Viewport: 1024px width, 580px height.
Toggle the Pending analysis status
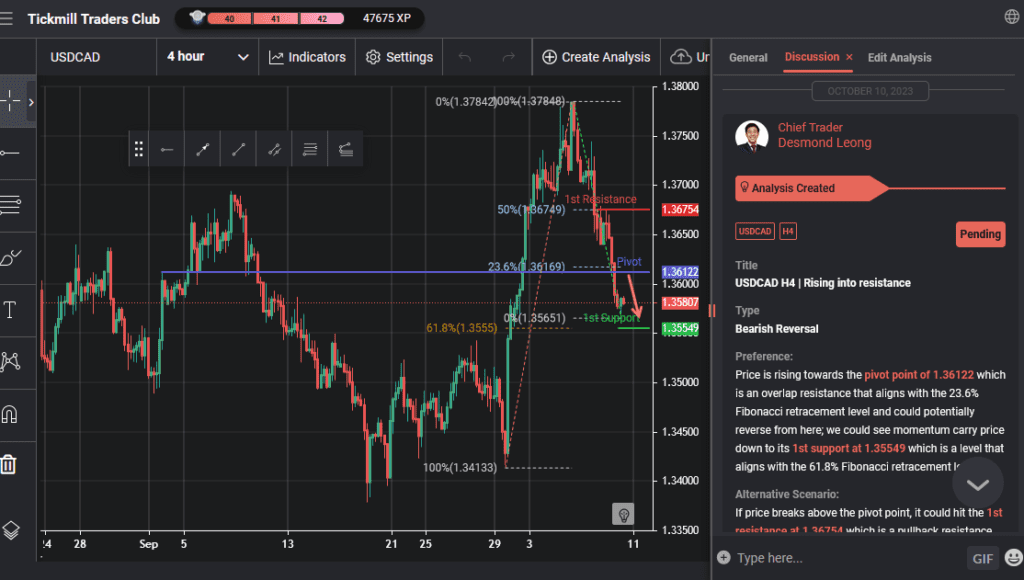coord(980,234)
